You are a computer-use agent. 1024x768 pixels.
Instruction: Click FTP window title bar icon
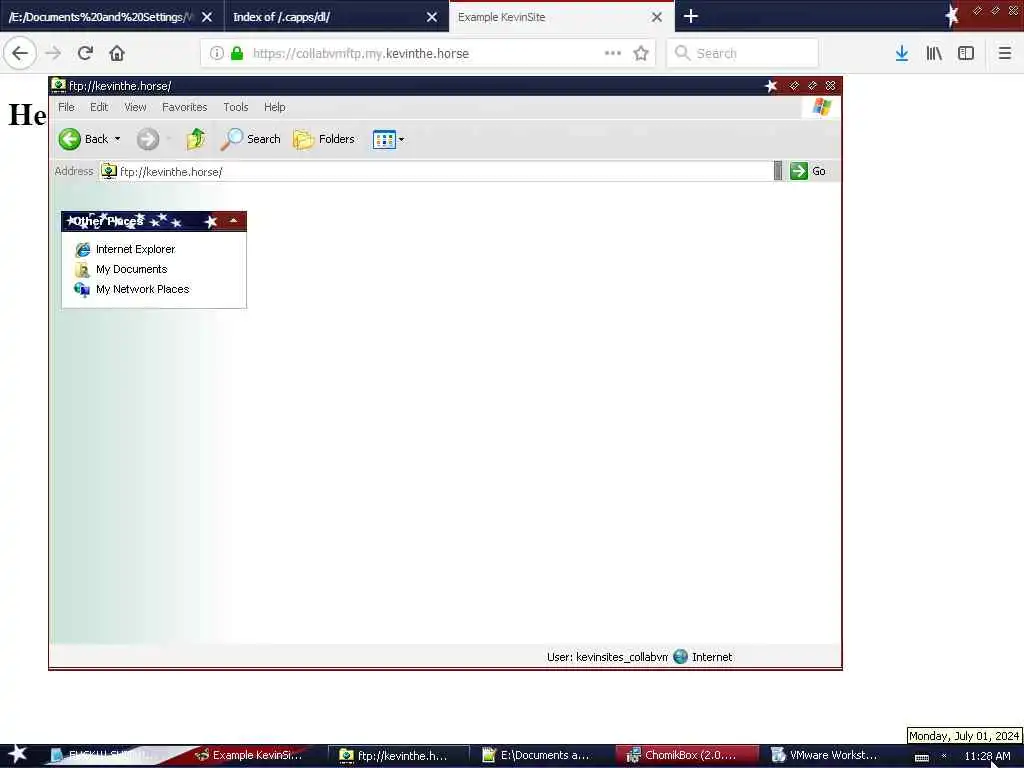pos(58,85)
